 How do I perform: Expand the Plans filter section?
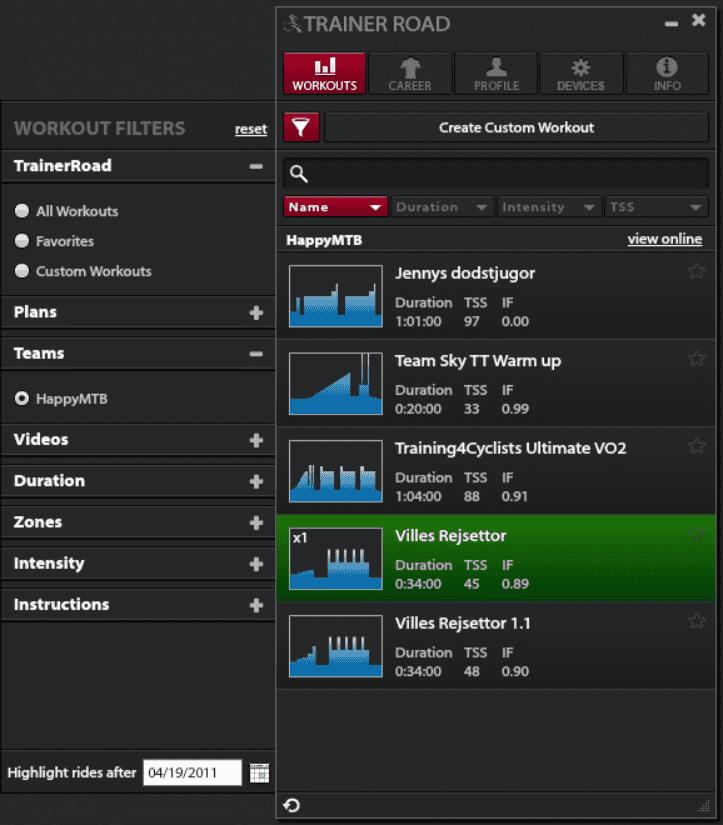pos(256,313)
